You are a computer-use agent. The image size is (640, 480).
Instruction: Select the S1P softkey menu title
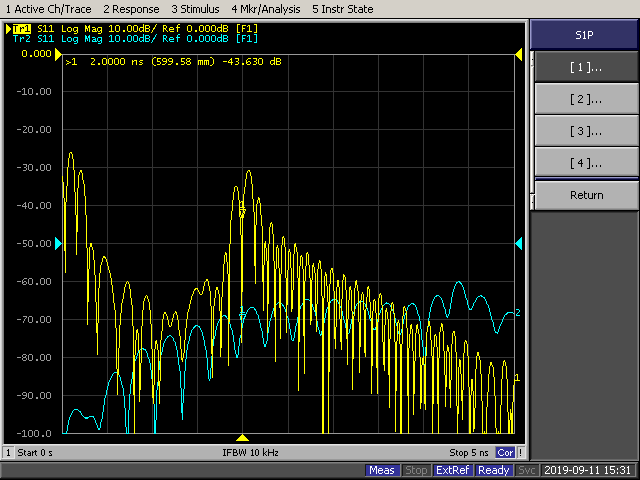[x=586, y=35]
